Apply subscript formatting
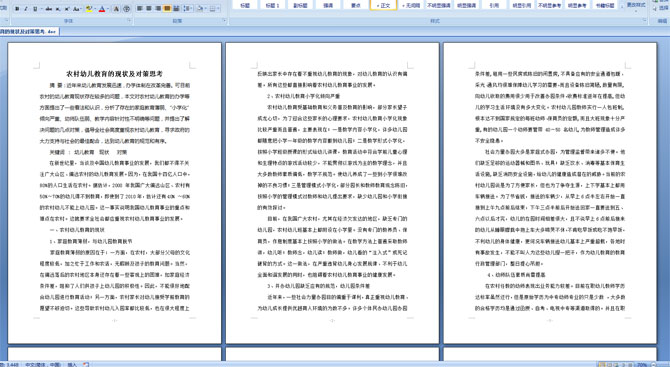Viewport: 670px width, 367px height. pos(58,9)
